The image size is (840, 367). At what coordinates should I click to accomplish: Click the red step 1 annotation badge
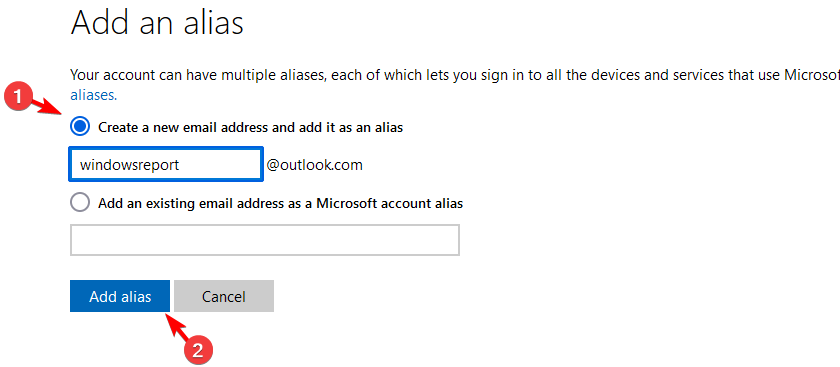click(x=17, y=99)
